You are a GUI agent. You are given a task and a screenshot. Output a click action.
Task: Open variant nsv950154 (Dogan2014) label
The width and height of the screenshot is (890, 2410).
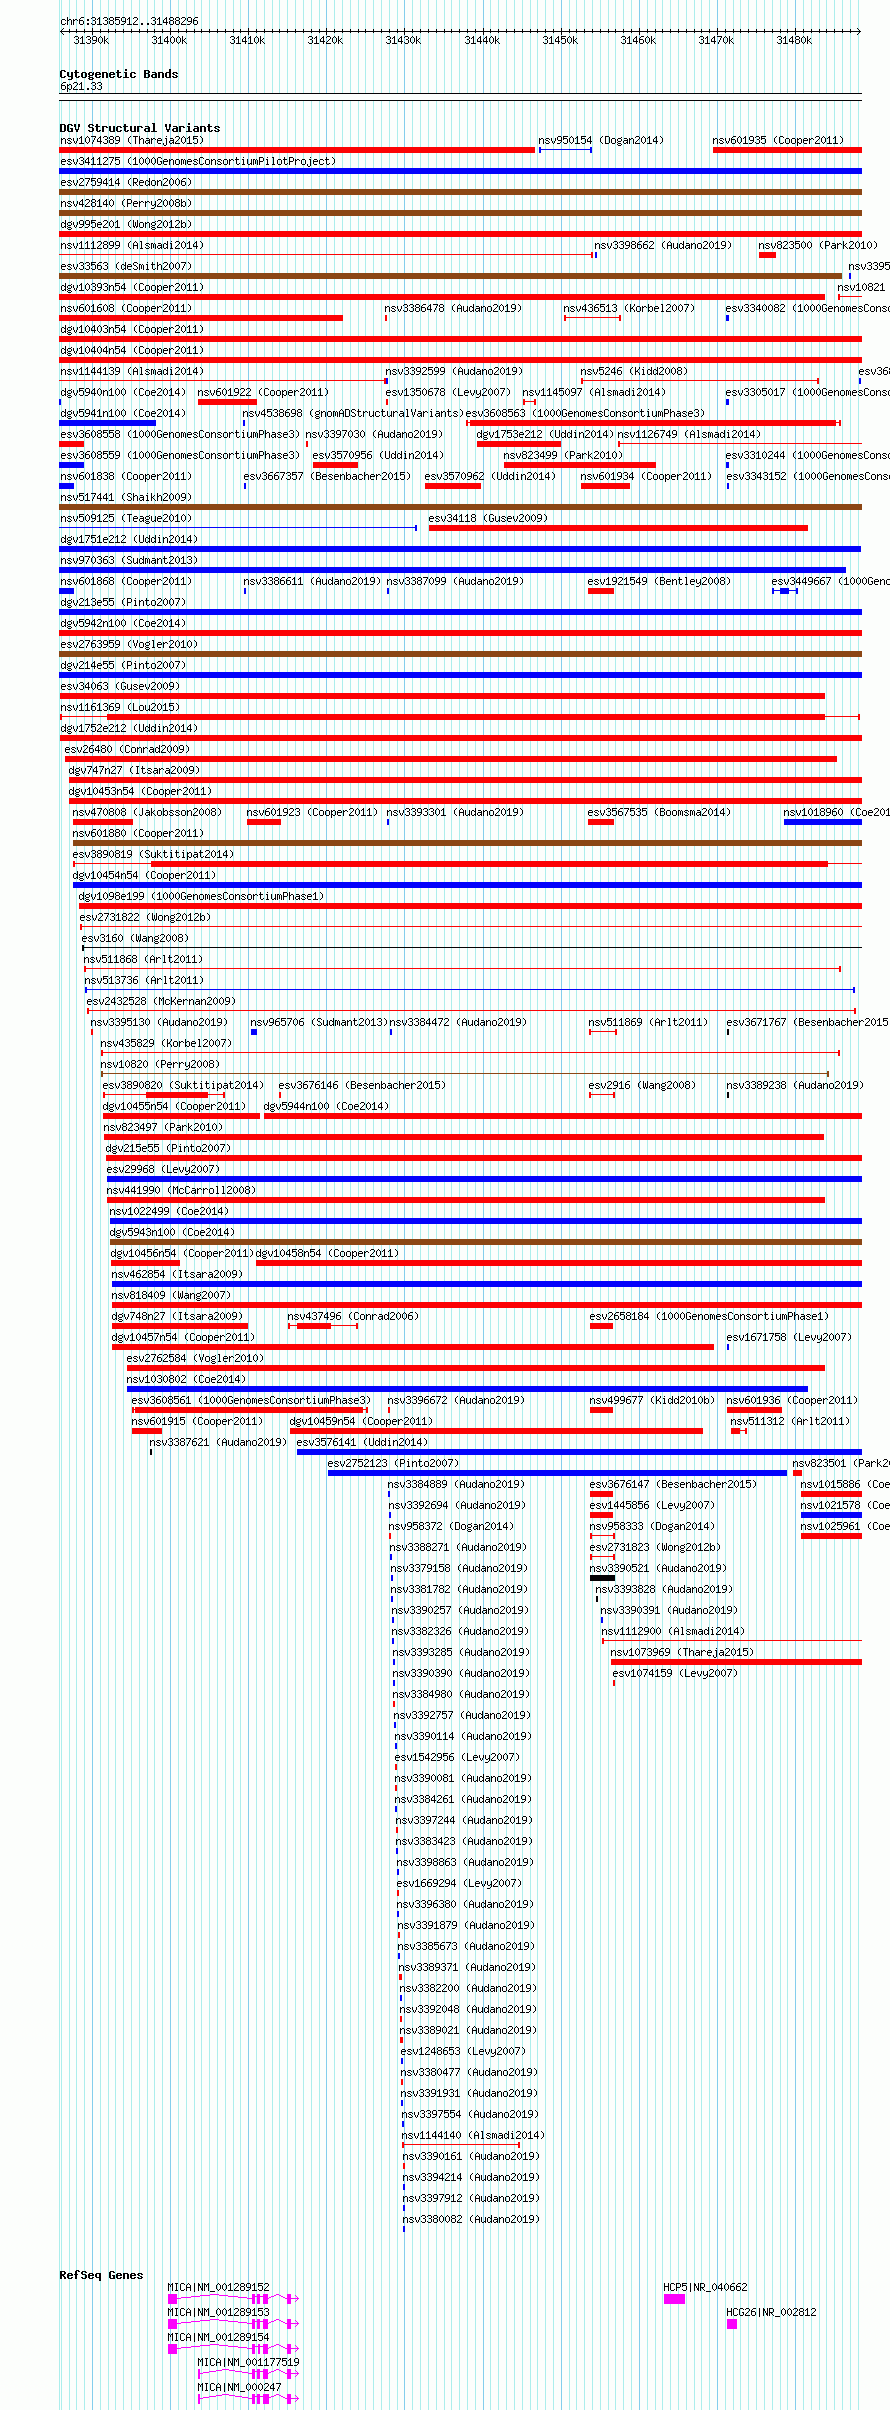[x=601, y=140]
